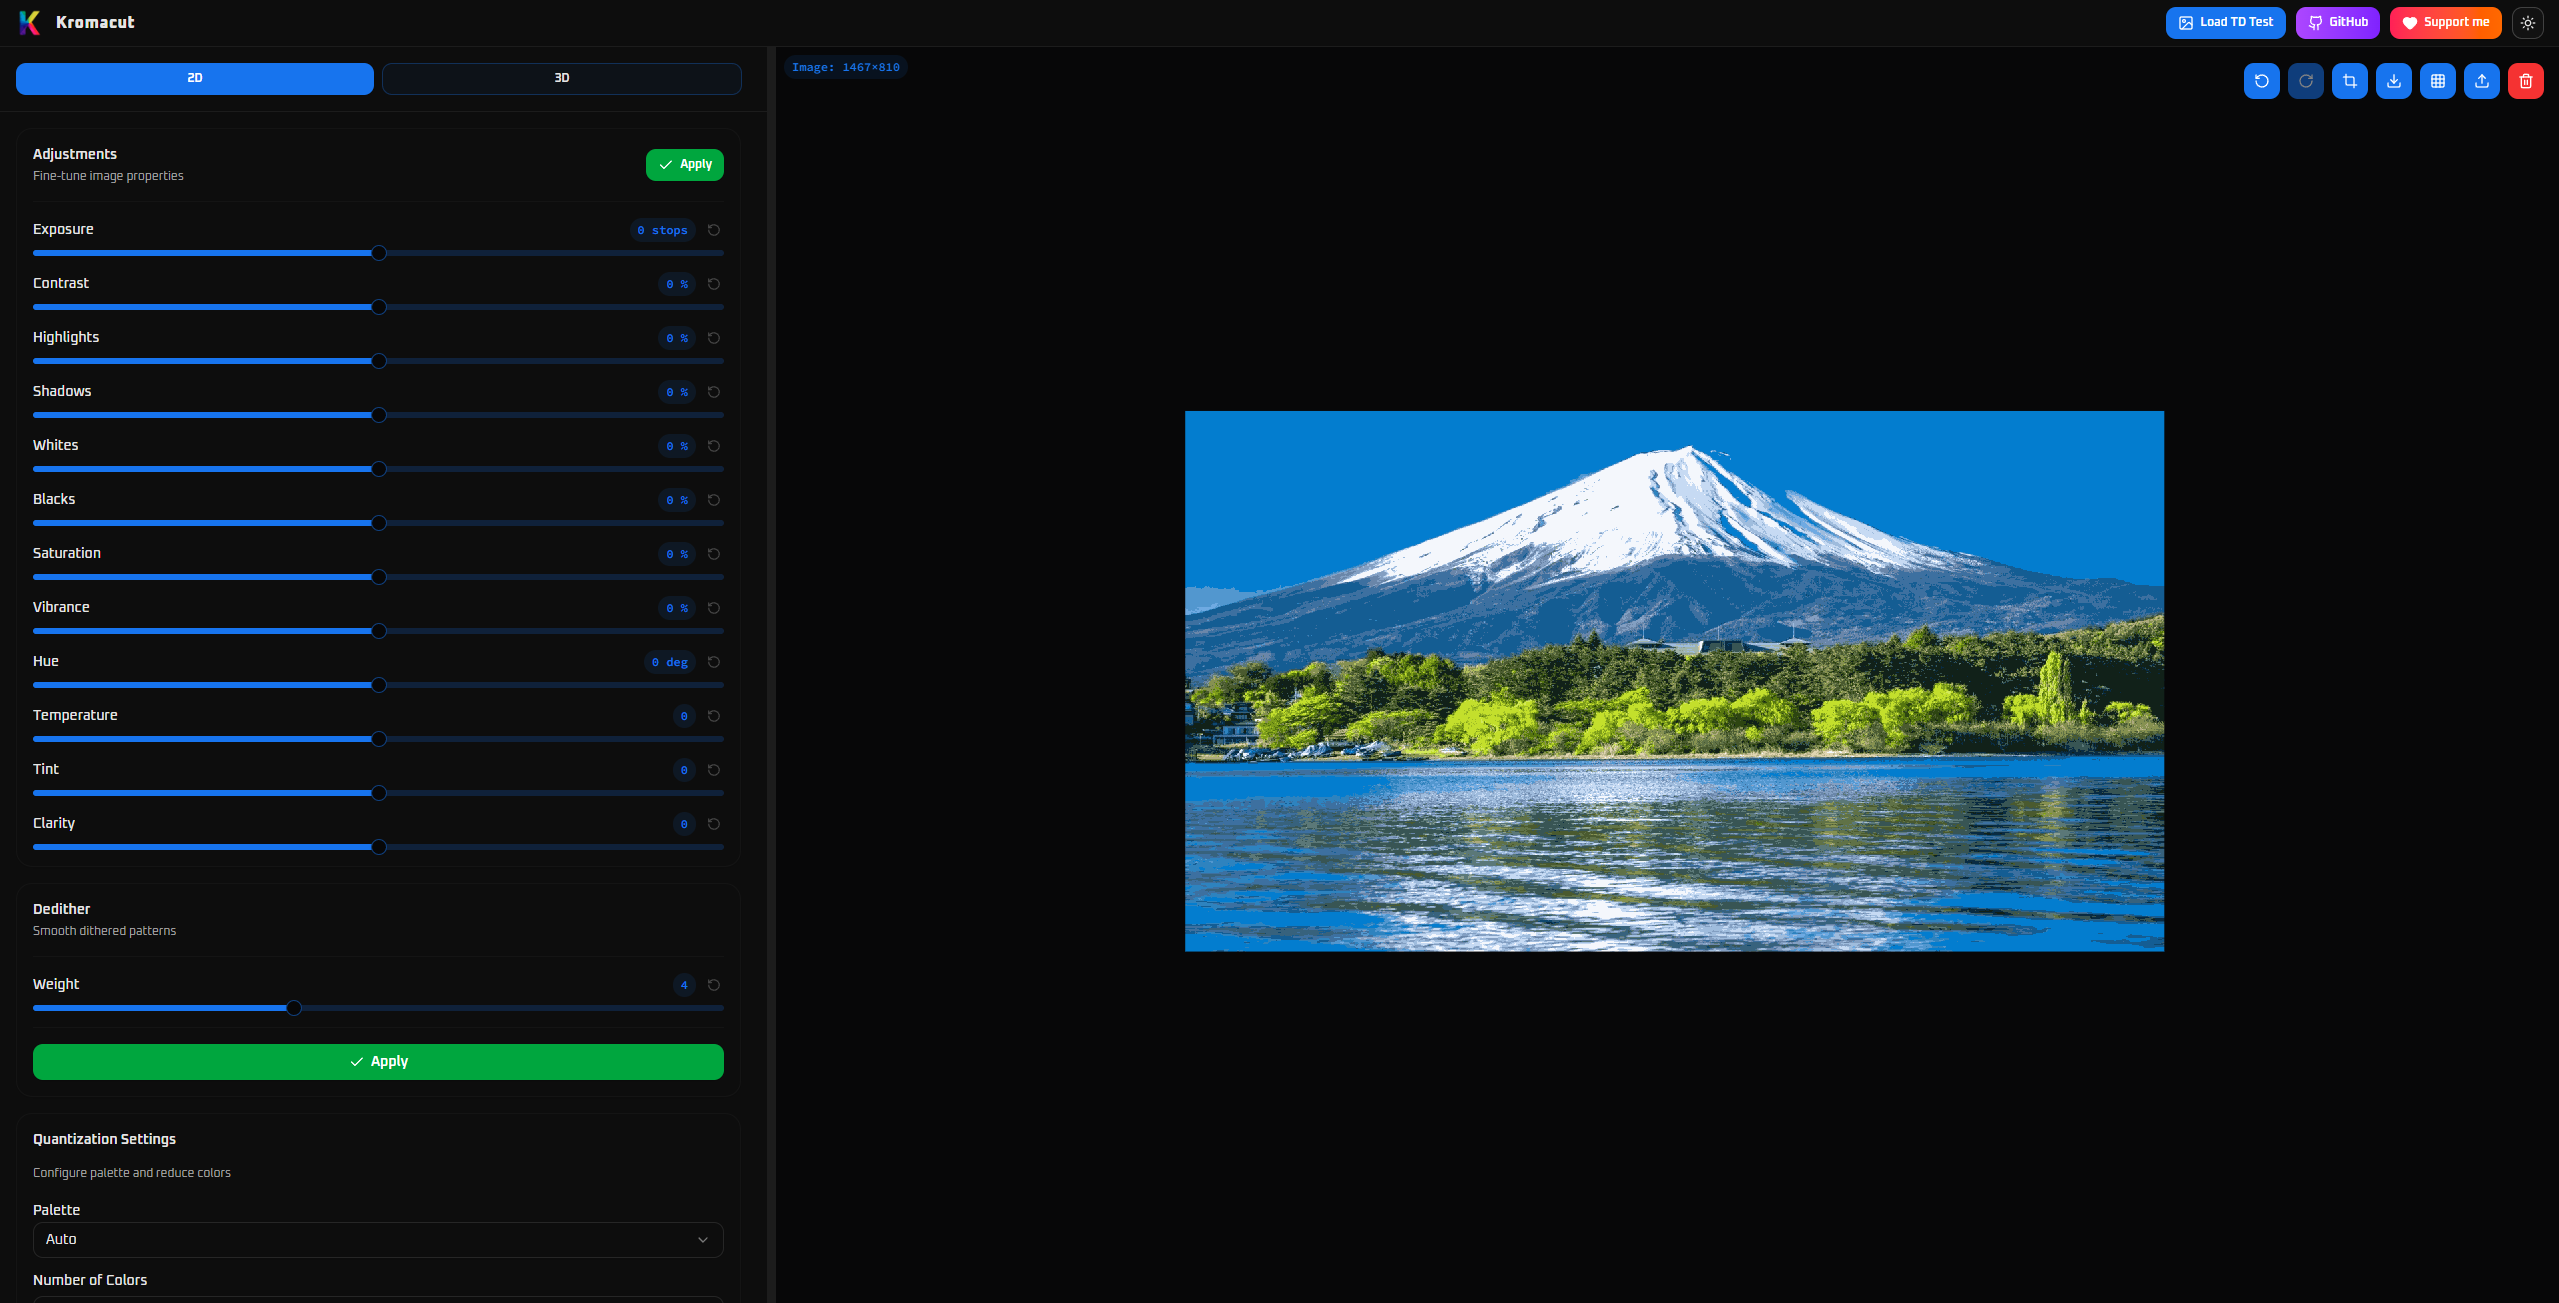Screen dimensions: 2559x1303
Task: Open the Palette dropdown set to Auto
Action: pos(378,1239)
